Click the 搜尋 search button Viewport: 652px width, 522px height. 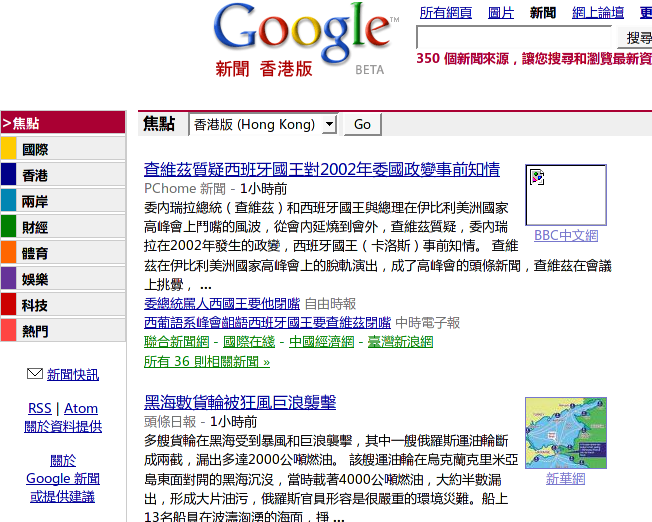click(636, 38)
